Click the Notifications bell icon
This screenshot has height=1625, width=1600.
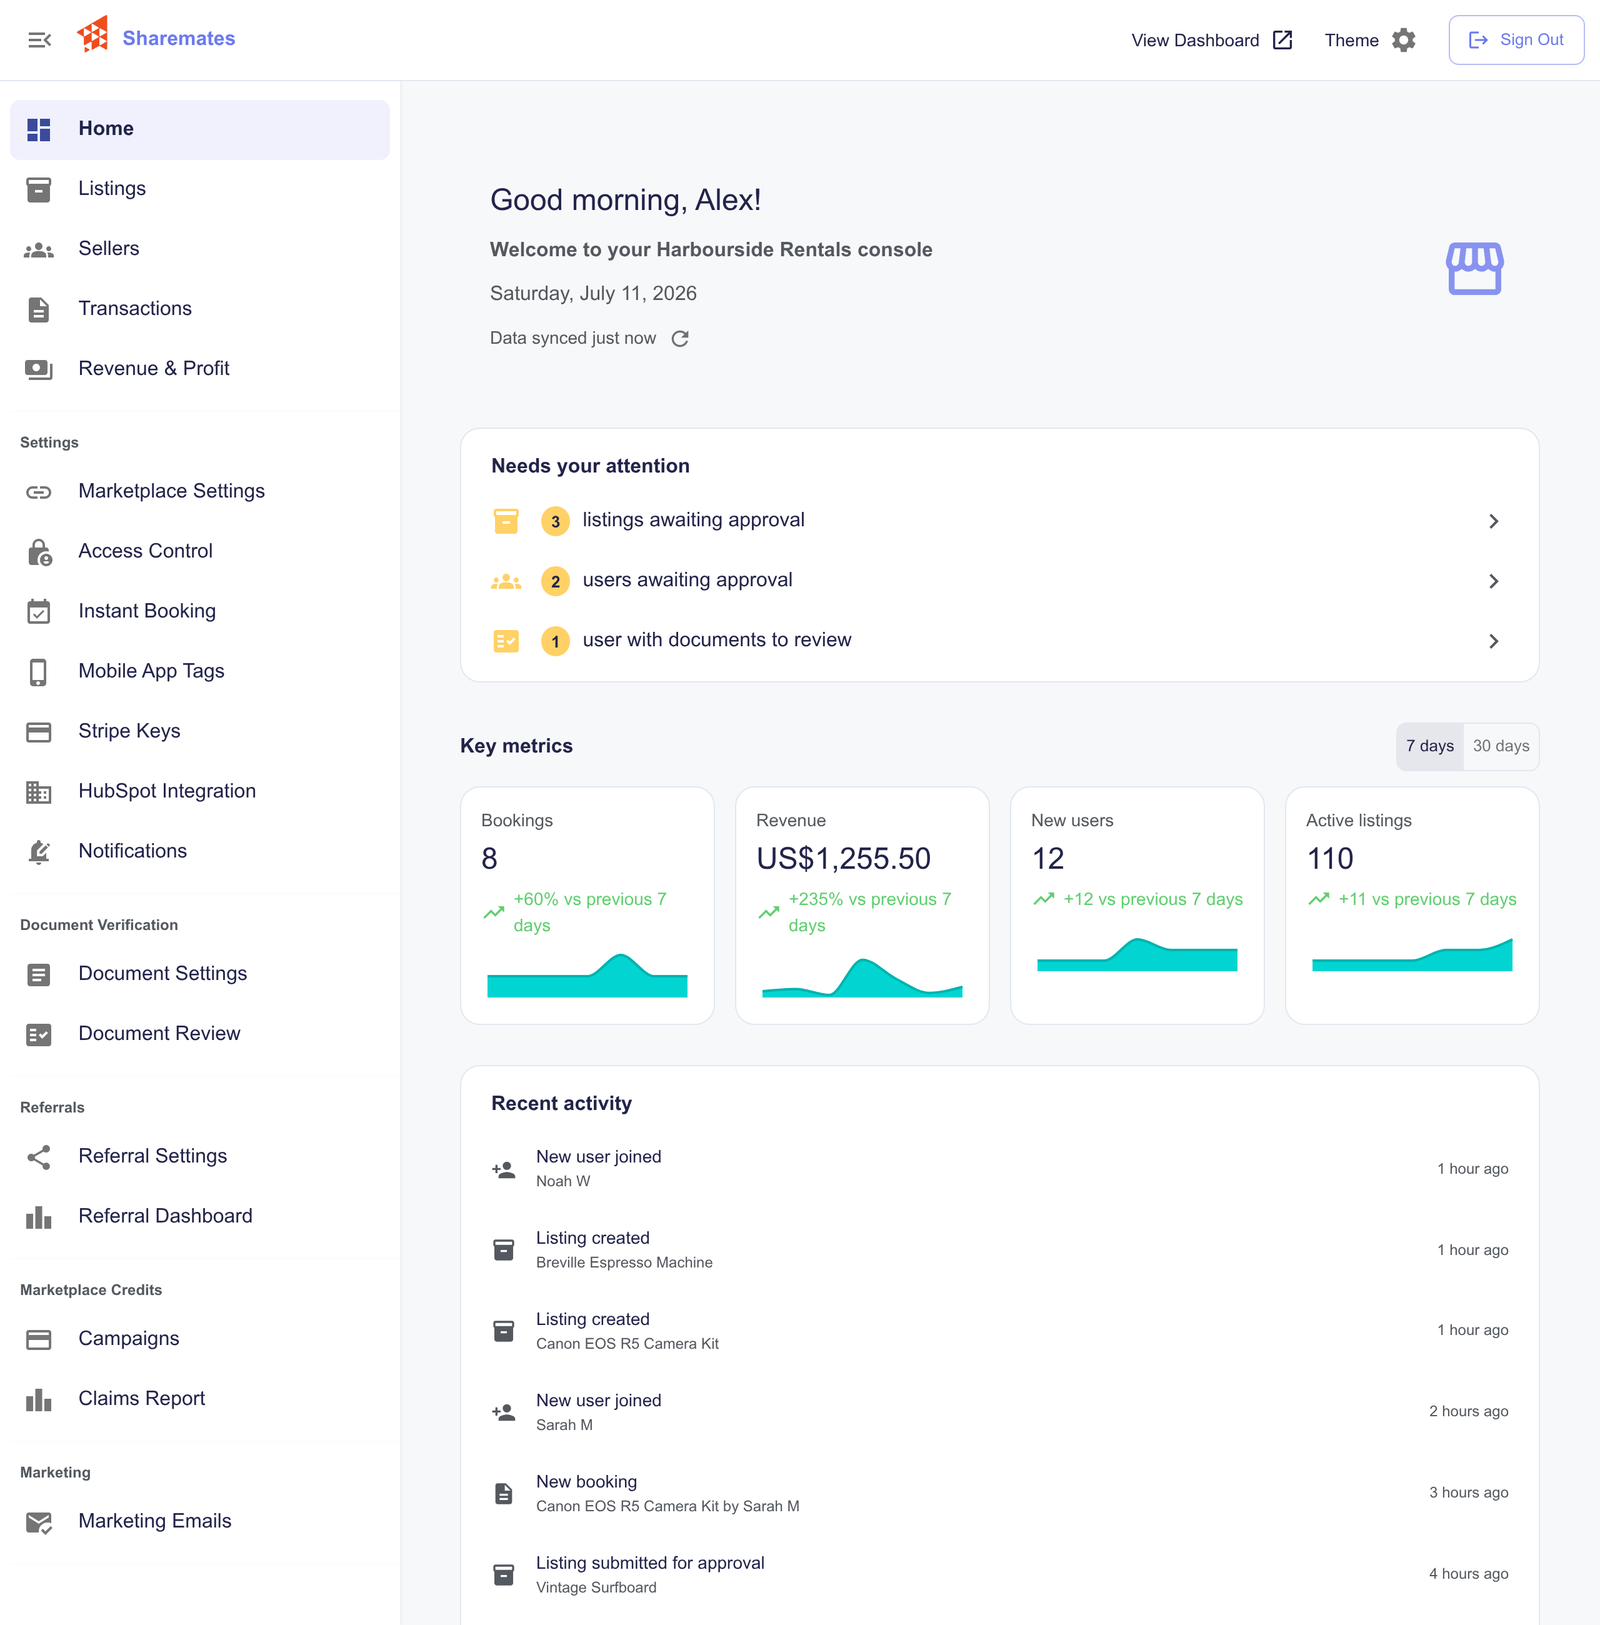[39, 852]
